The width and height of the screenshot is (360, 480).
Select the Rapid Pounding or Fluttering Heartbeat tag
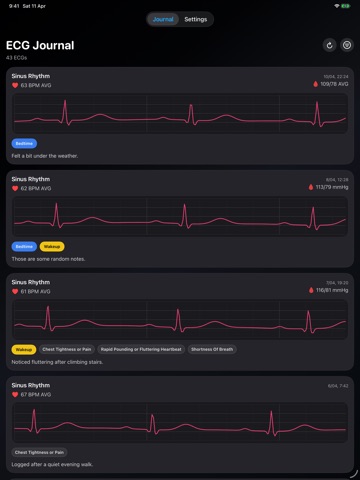(x=141, y=349)
